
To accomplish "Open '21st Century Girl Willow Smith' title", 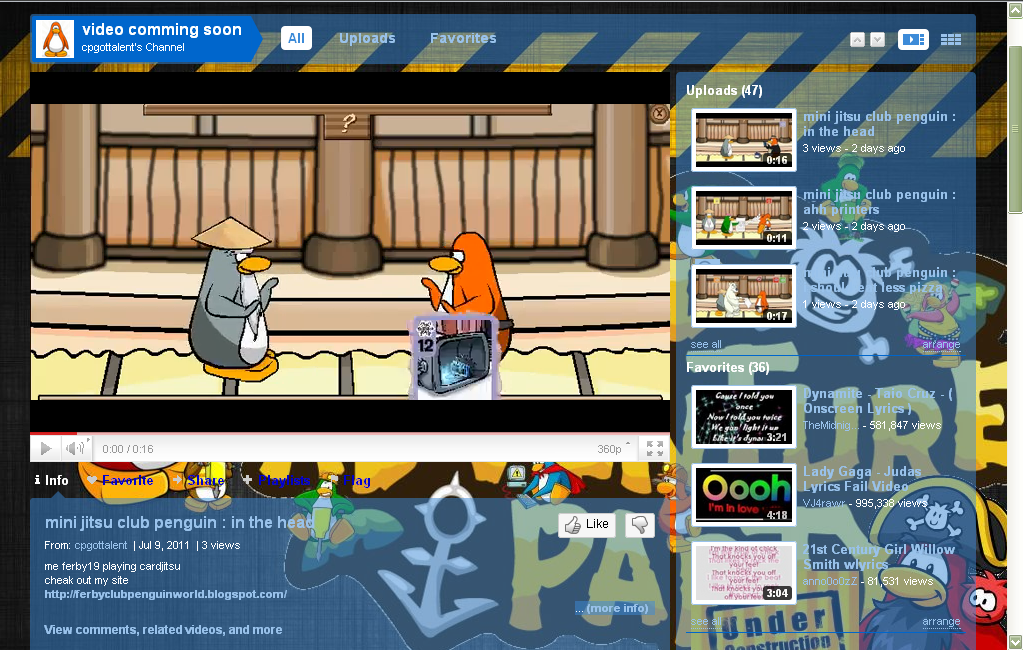I will 879,557.
